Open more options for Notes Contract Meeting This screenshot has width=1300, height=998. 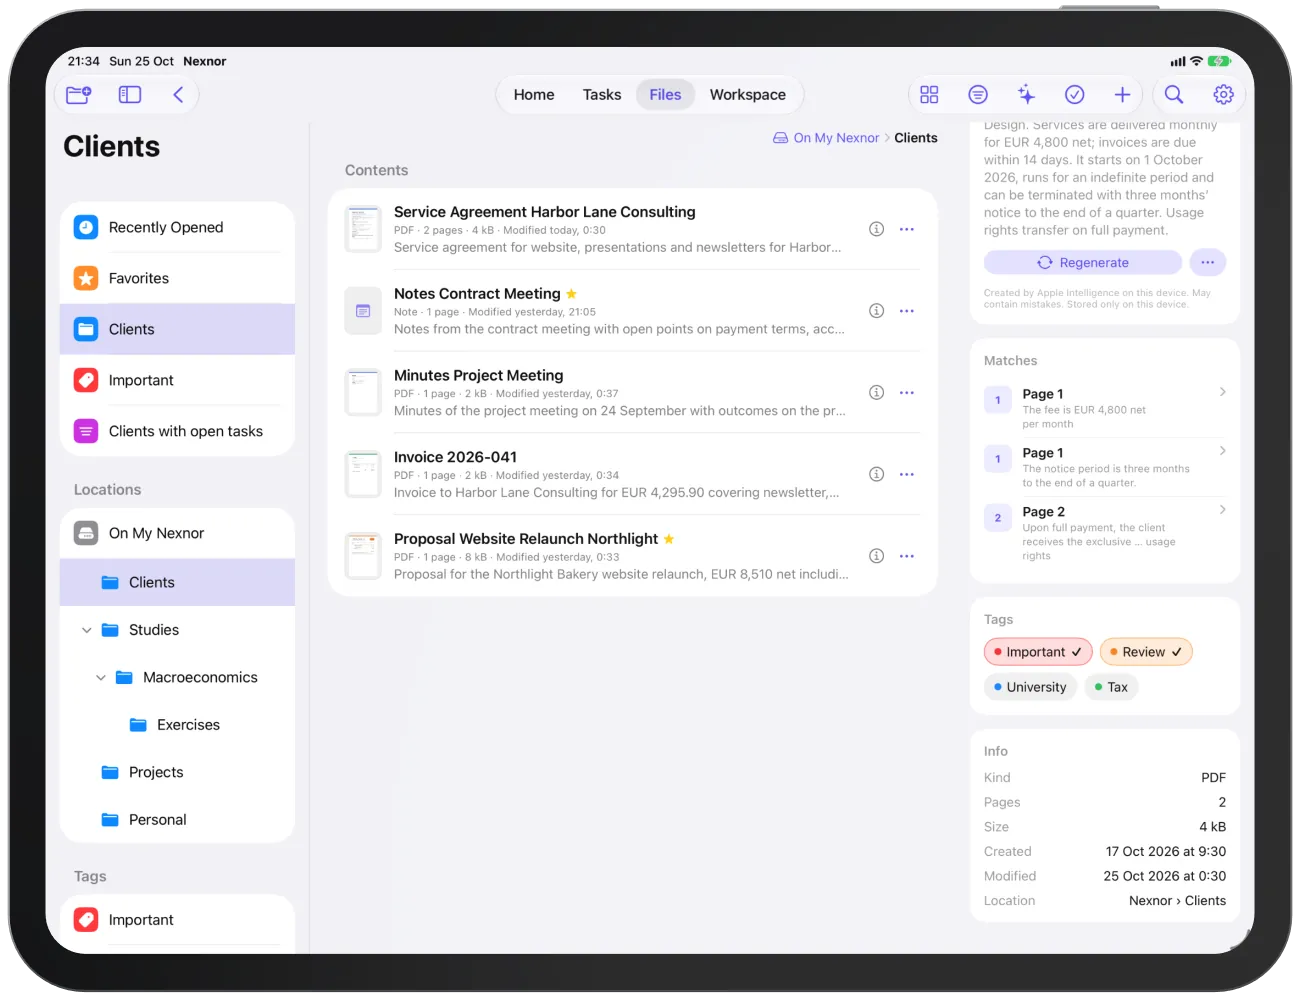point(907,311)
